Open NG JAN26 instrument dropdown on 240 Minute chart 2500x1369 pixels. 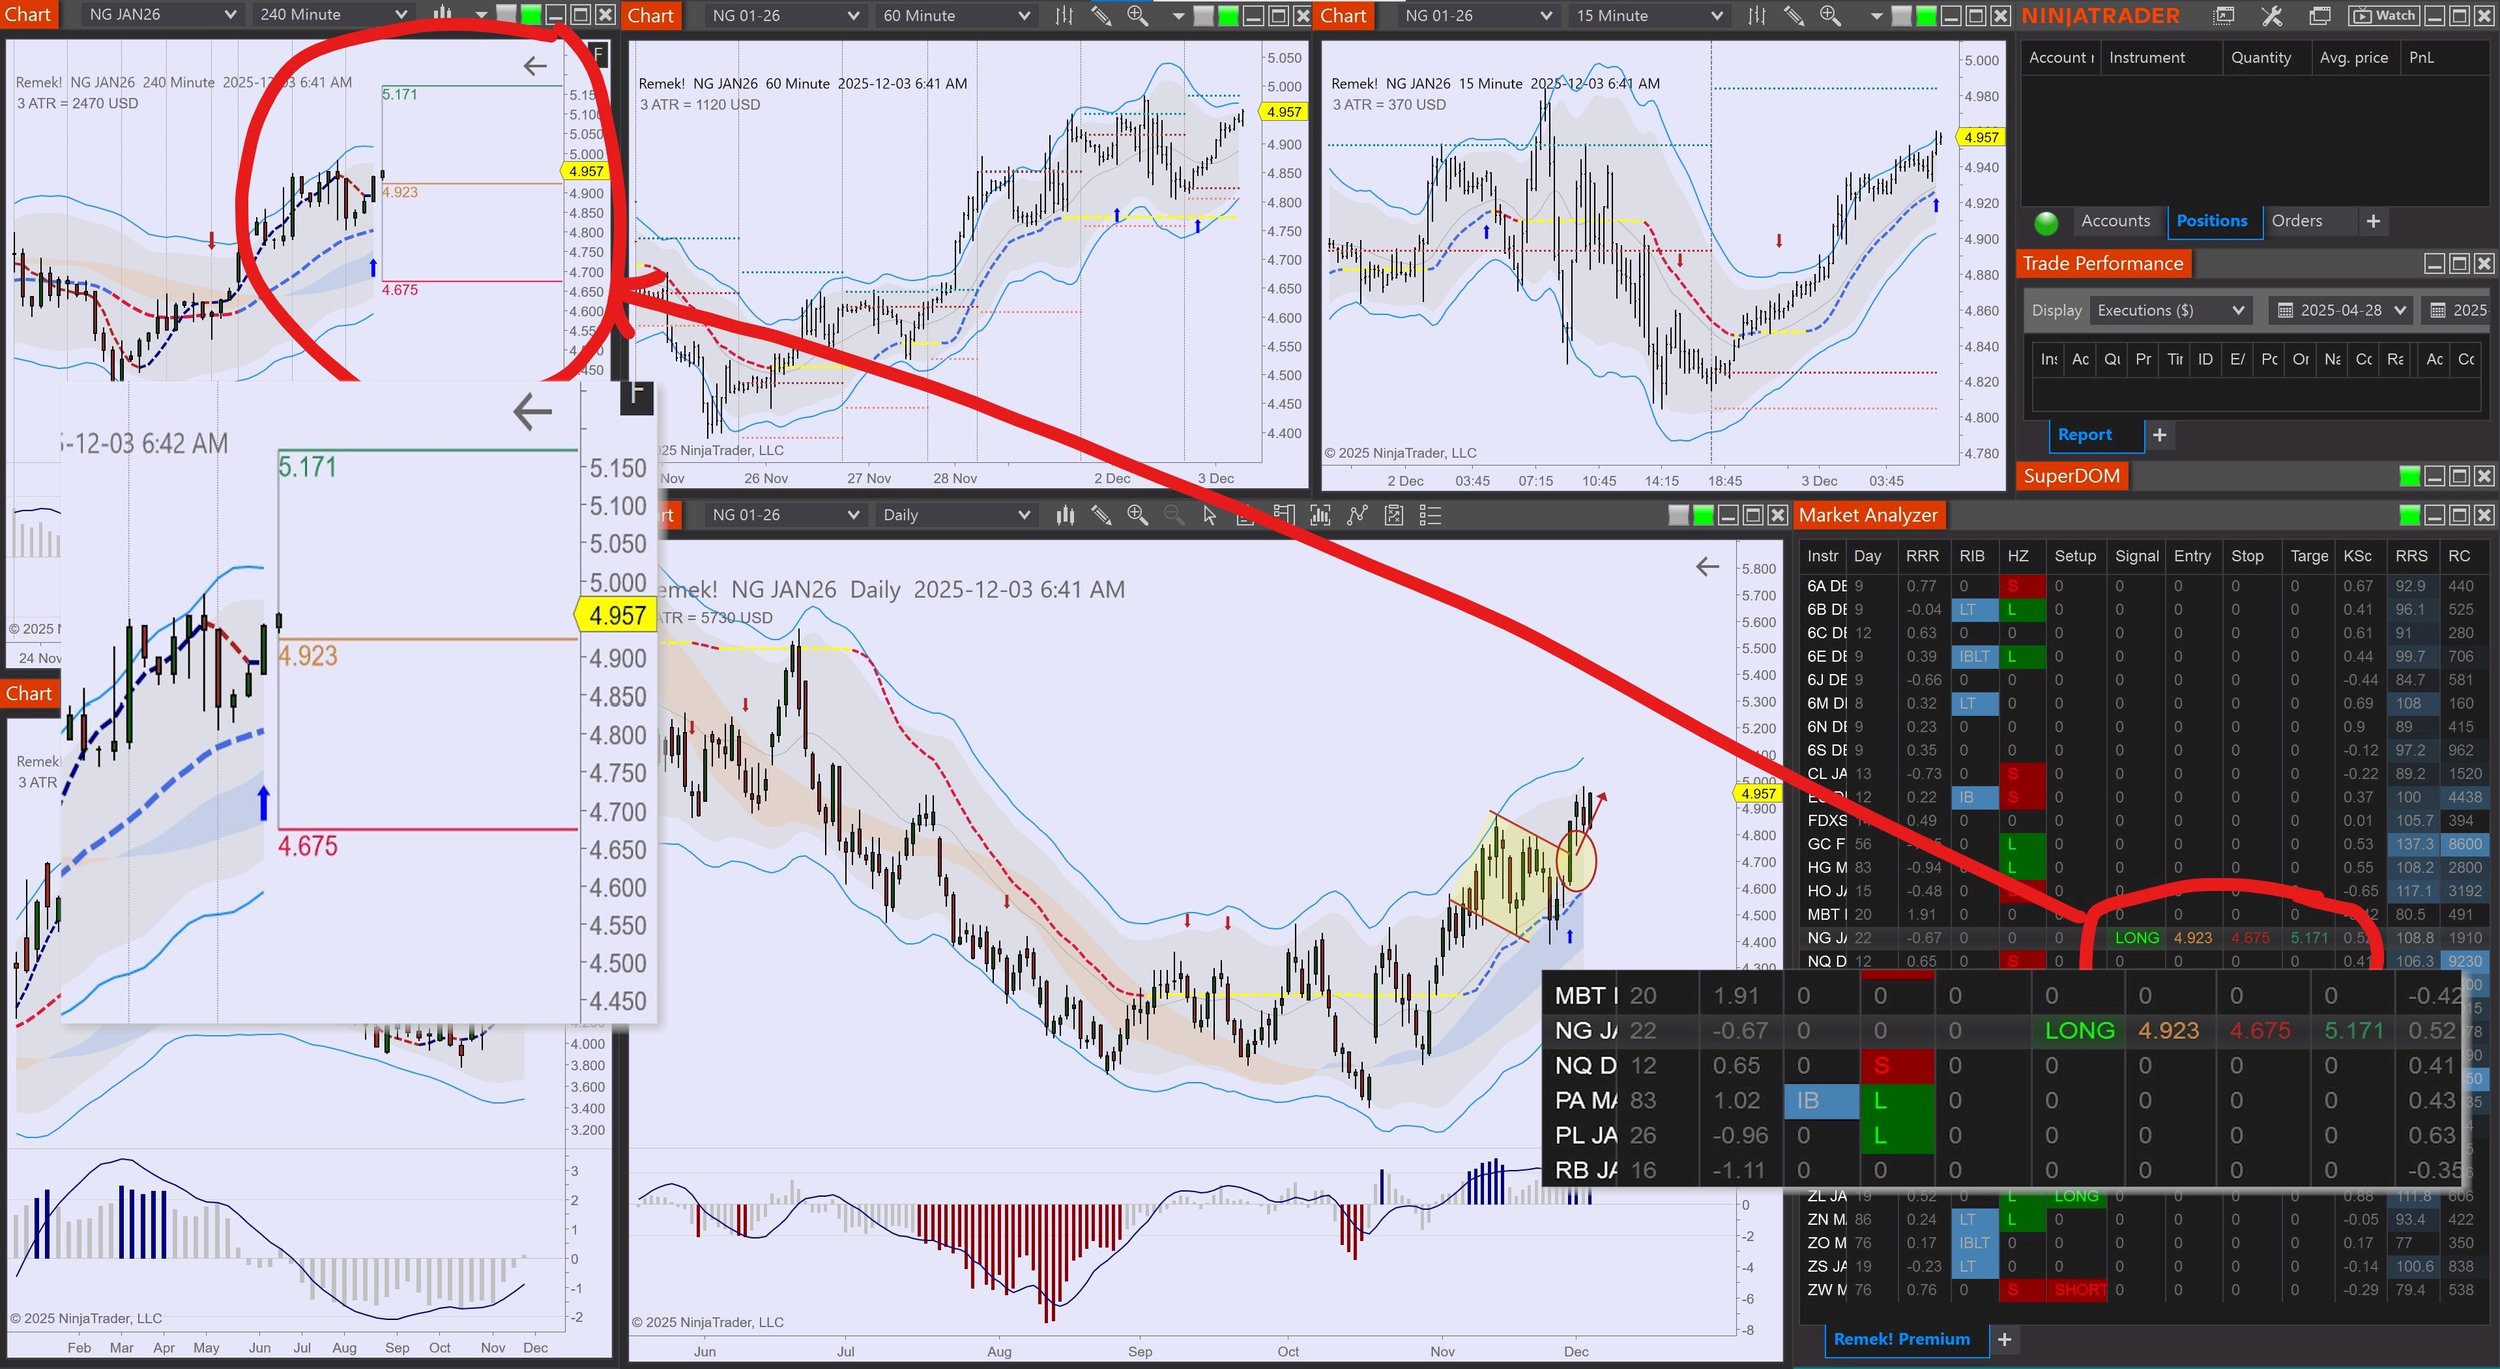162,15
